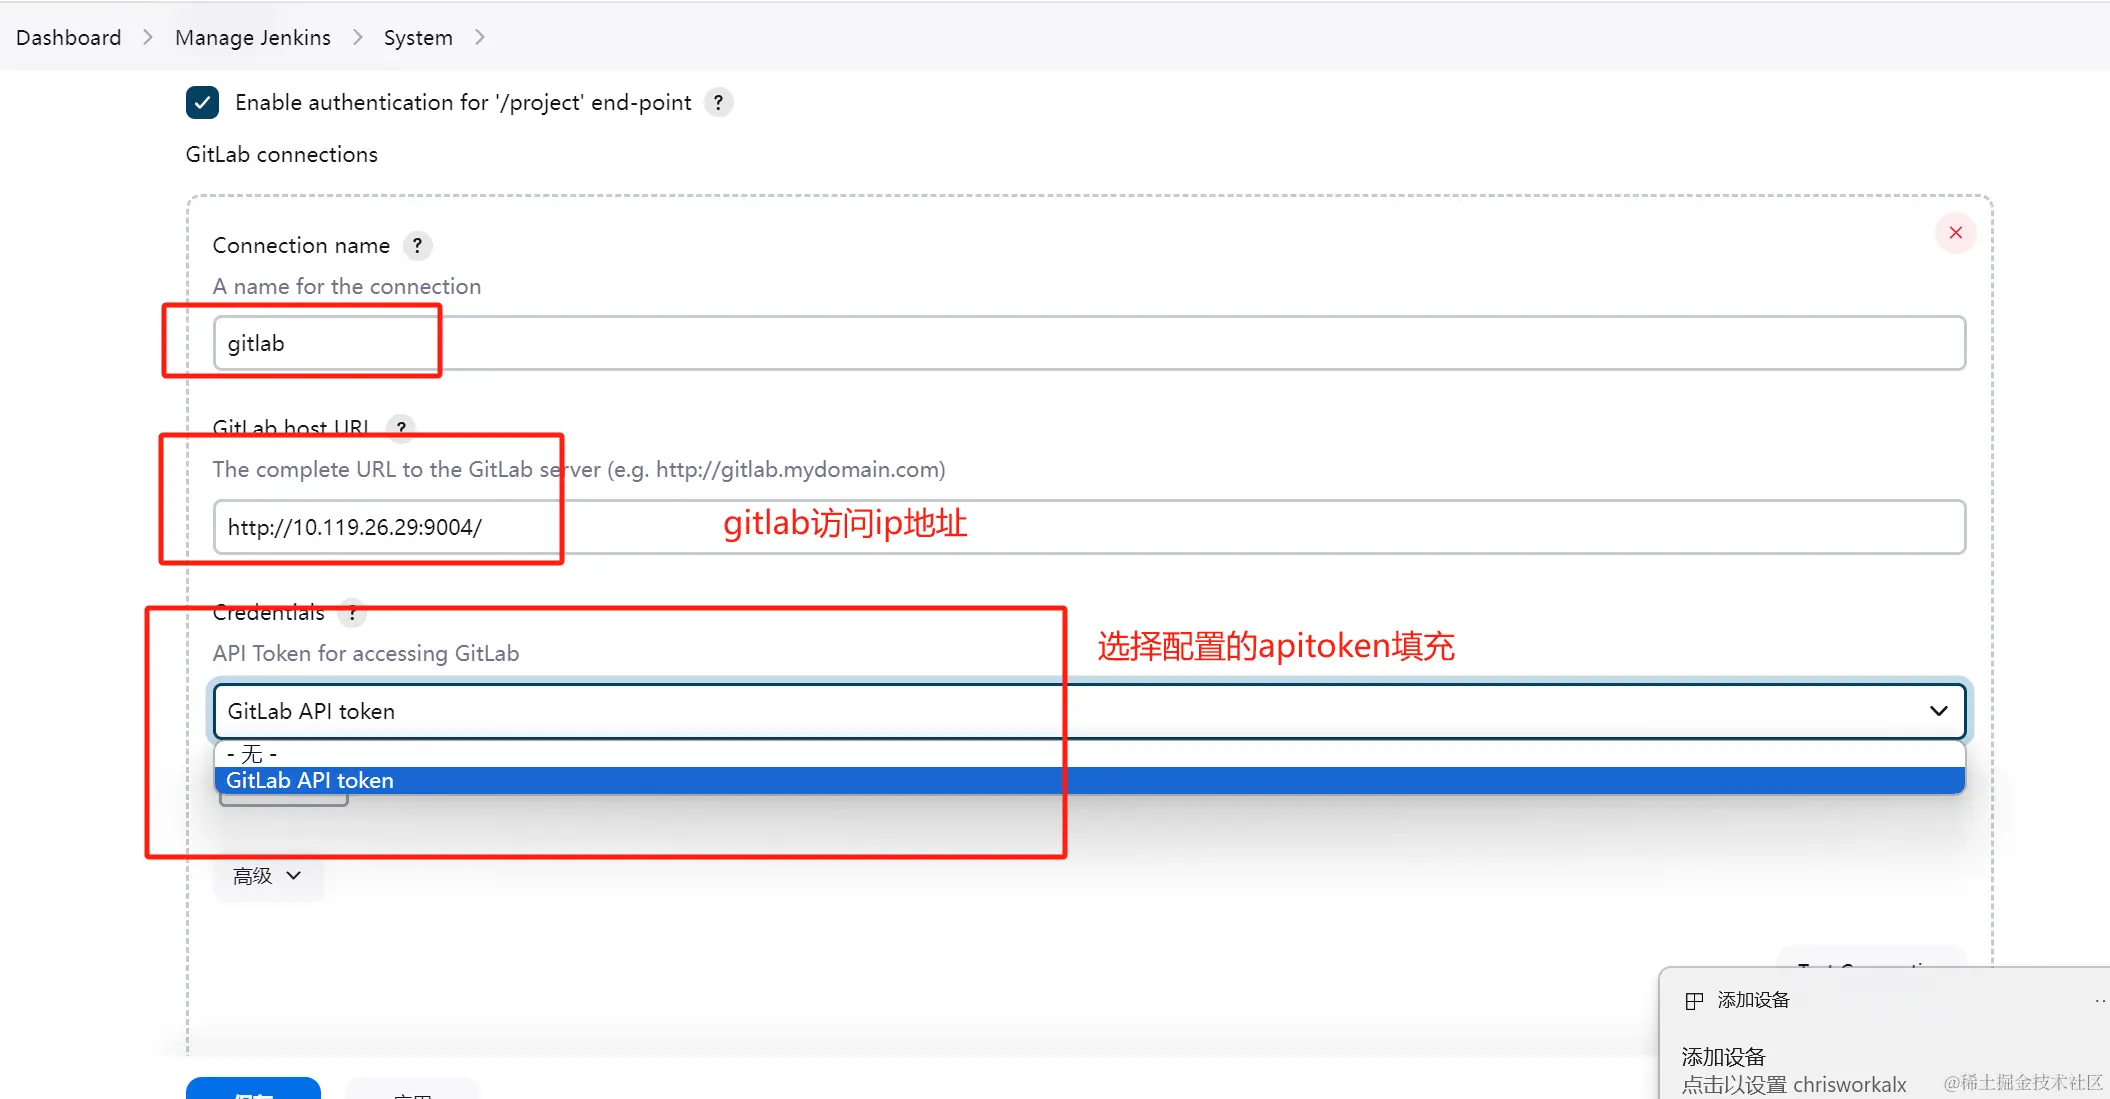
Task: Uncheck Enable authentication for '/project' end-point
Action: [202, 102]
